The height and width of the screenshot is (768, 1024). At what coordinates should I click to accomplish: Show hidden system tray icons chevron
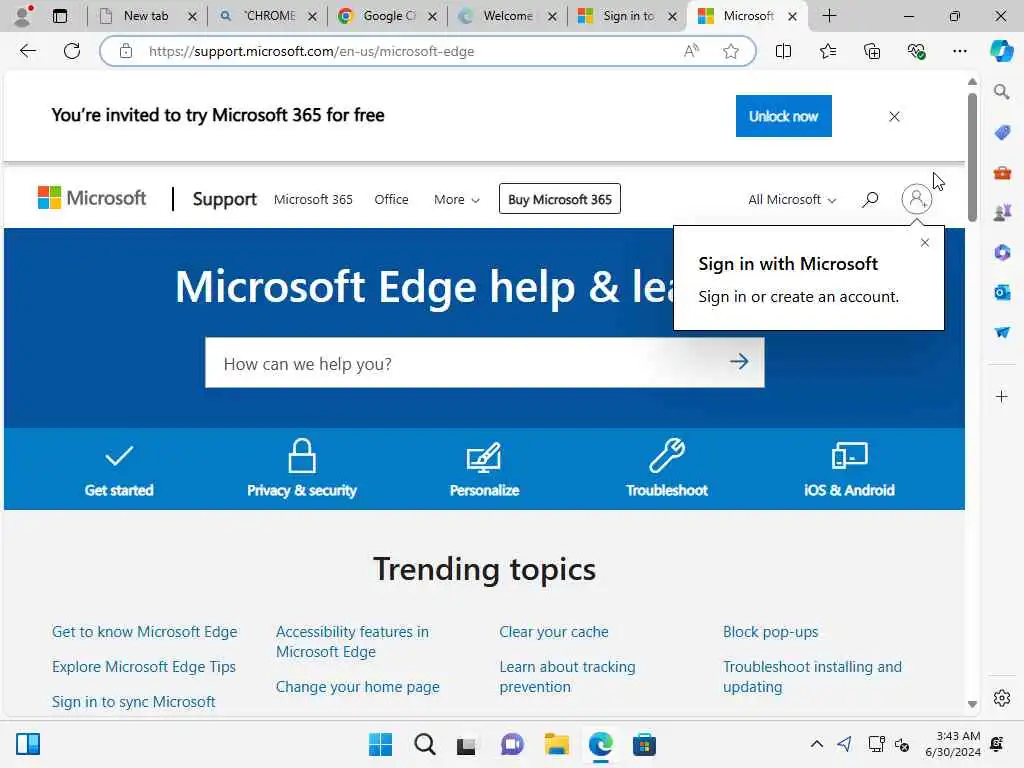tap(816, 744)
